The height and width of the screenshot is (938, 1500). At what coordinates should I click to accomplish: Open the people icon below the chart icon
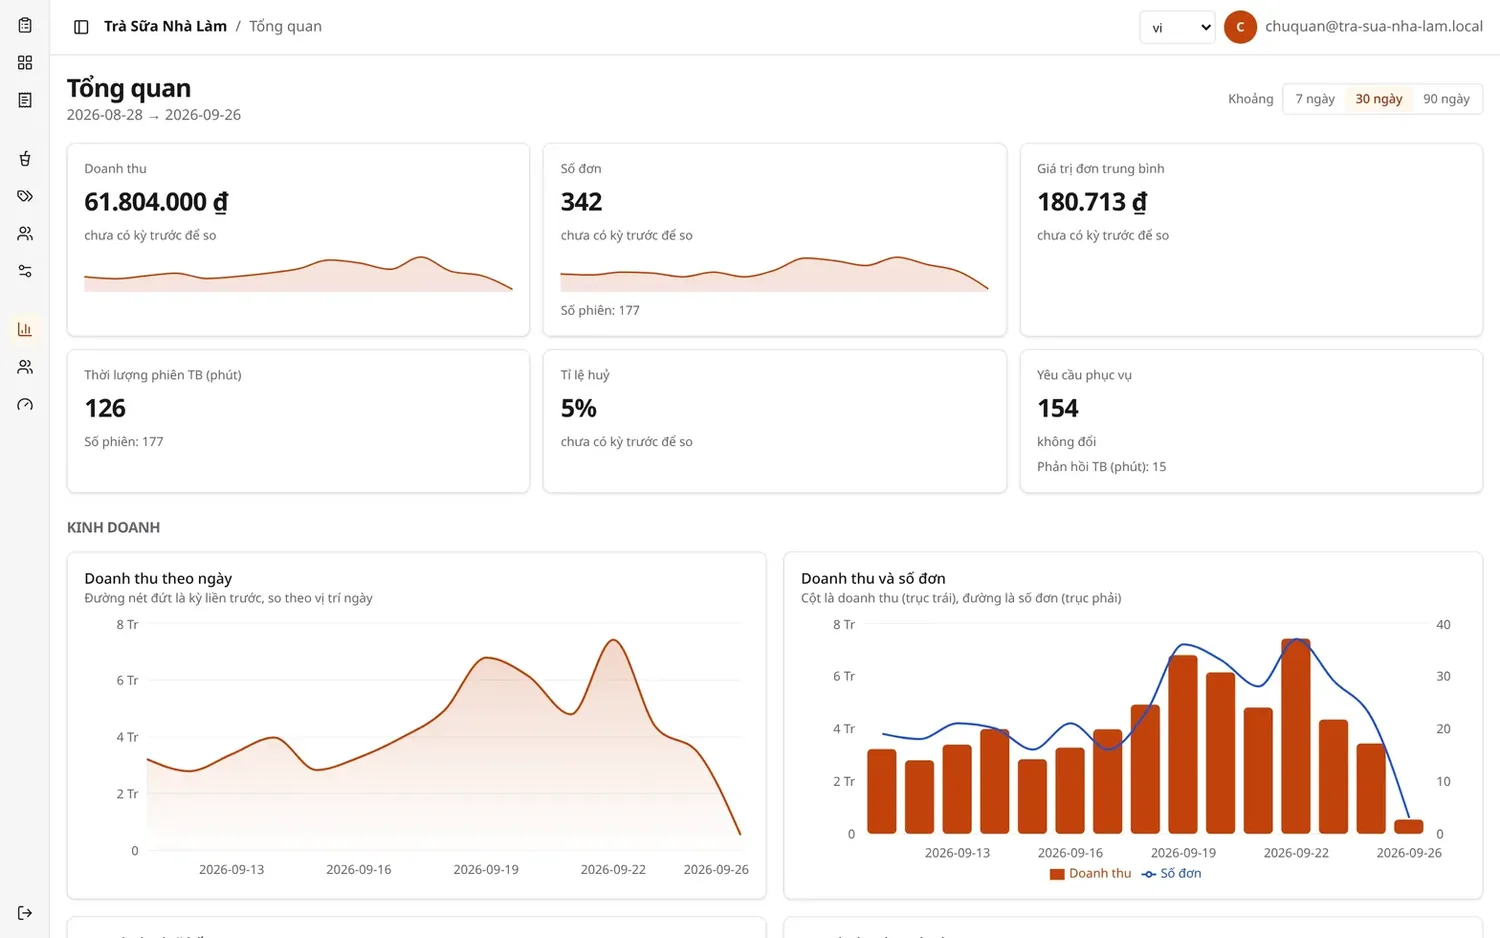pyautogui.click(x=25, y=367)
